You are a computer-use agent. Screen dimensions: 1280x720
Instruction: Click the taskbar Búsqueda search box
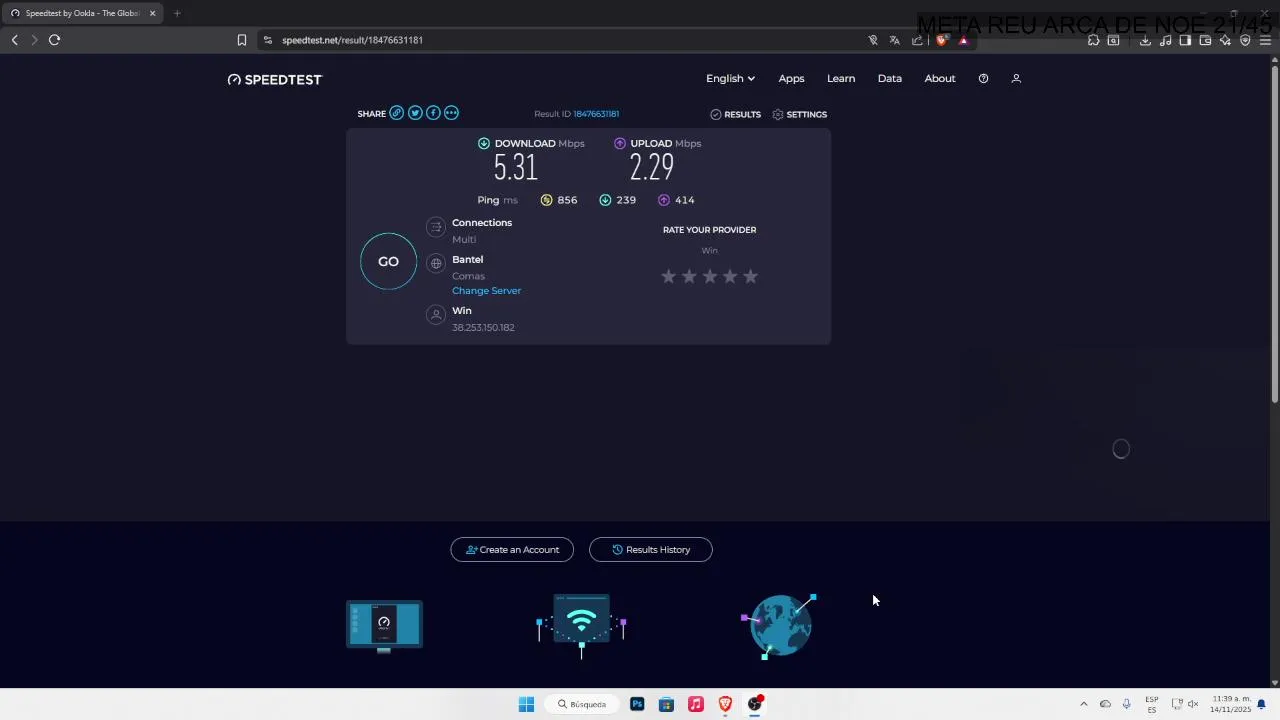pos(582,704)
